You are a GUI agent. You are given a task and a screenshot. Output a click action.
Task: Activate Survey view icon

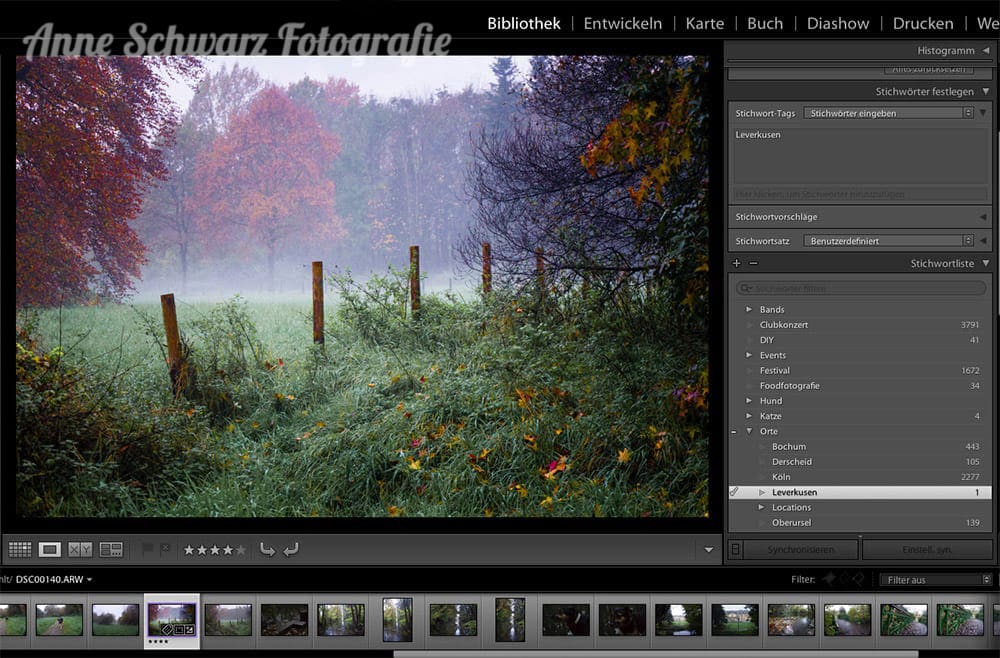[113, 548]
